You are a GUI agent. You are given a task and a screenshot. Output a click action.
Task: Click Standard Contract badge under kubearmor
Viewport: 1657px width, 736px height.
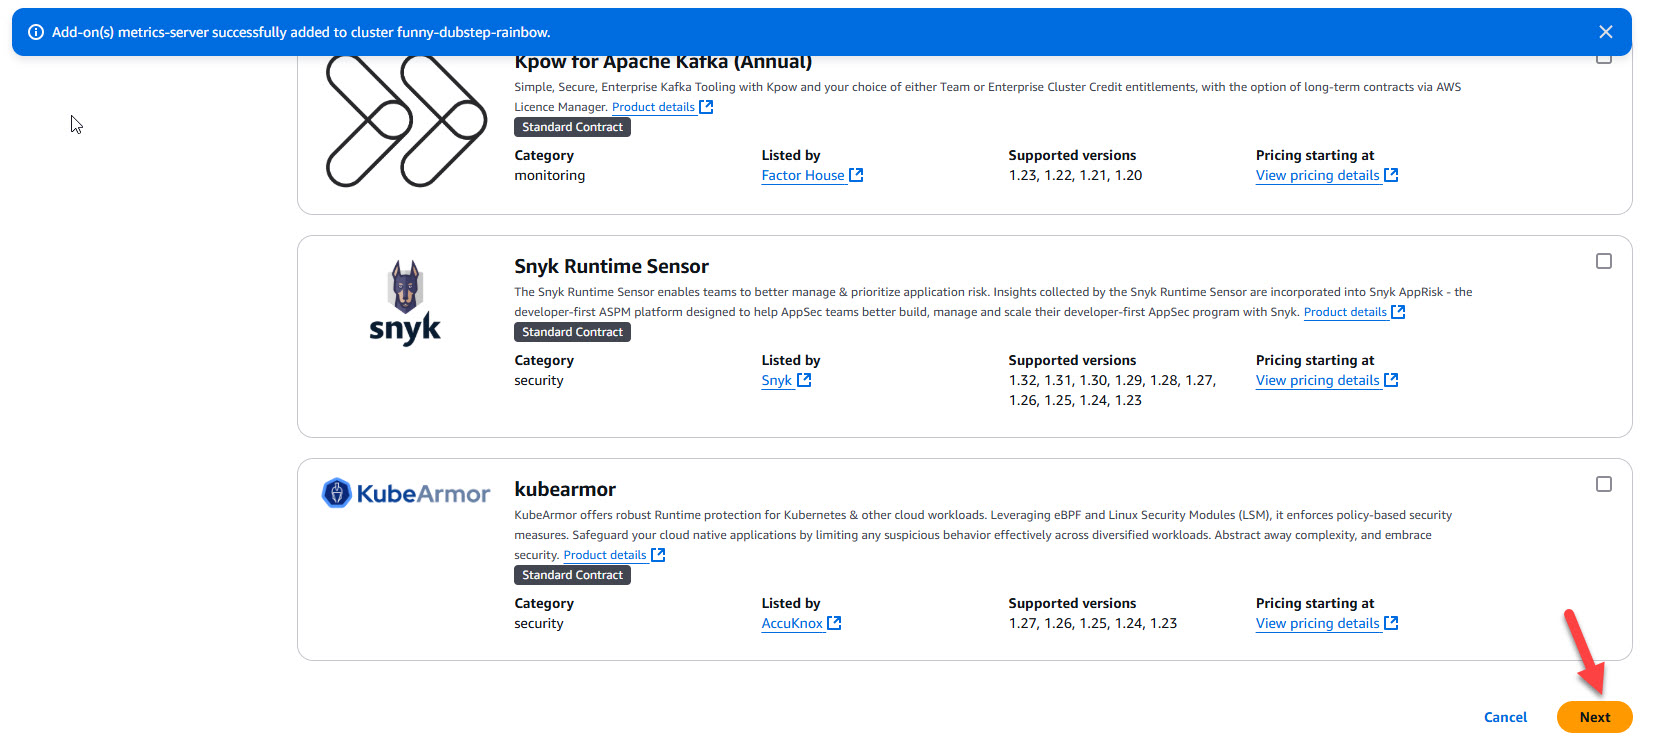(x=572, y=575)
